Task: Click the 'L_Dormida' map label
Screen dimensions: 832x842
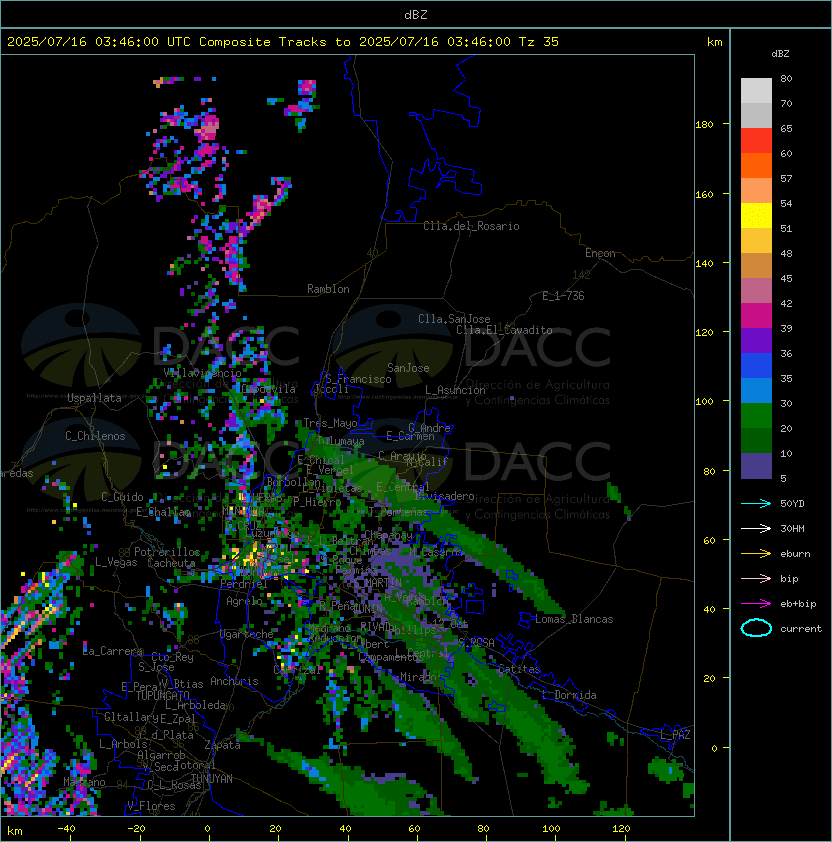Action: pyautogui.click(x=569, y=695)
